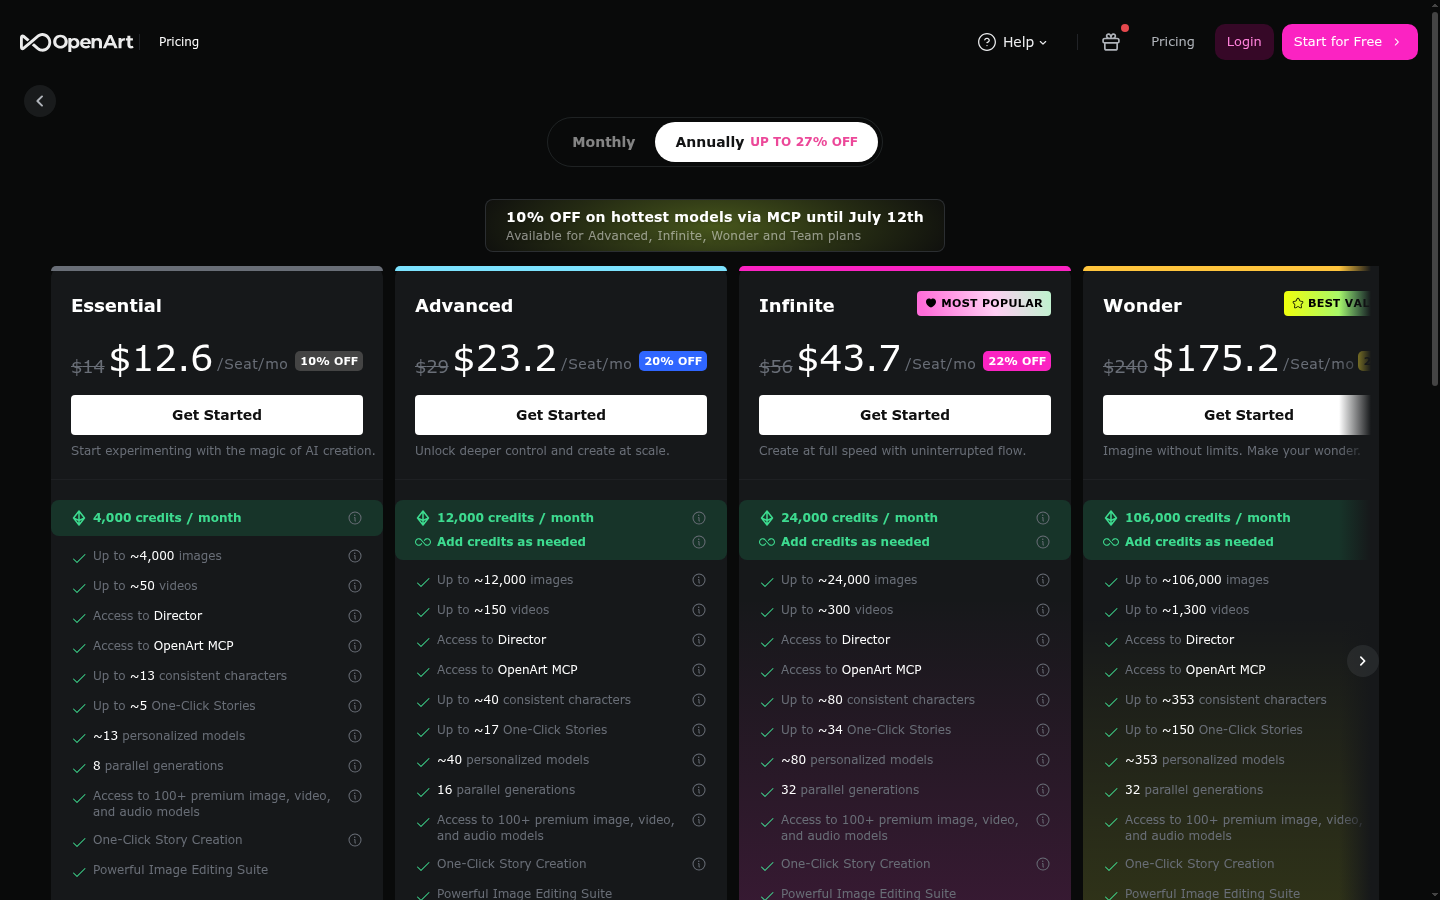Expand the Help dropdown menu

[x=1013, y=42]
